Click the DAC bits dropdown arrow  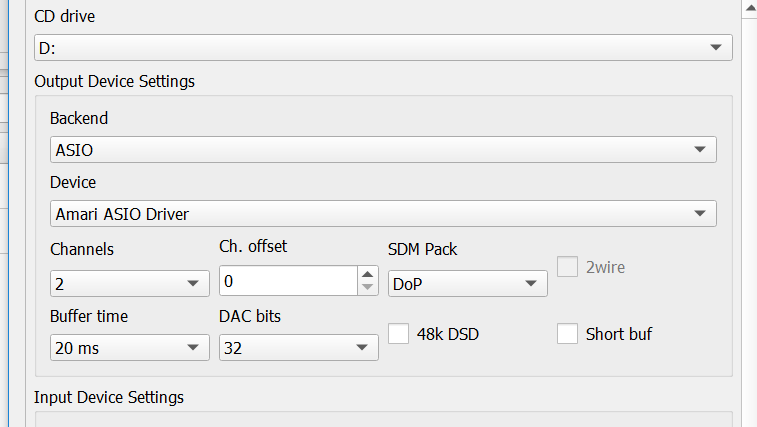[361, 348]
